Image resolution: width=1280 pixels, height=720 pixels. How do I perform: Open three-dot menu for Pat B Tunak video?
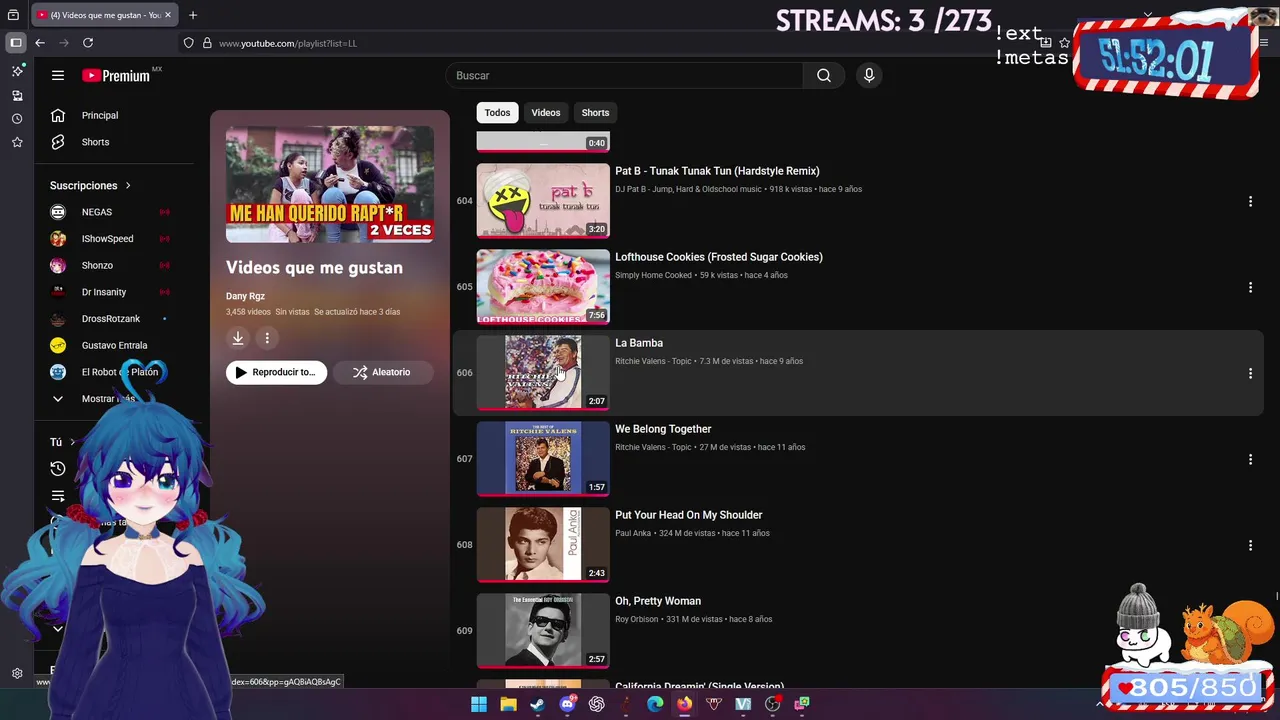click(x=1250, y=201)
